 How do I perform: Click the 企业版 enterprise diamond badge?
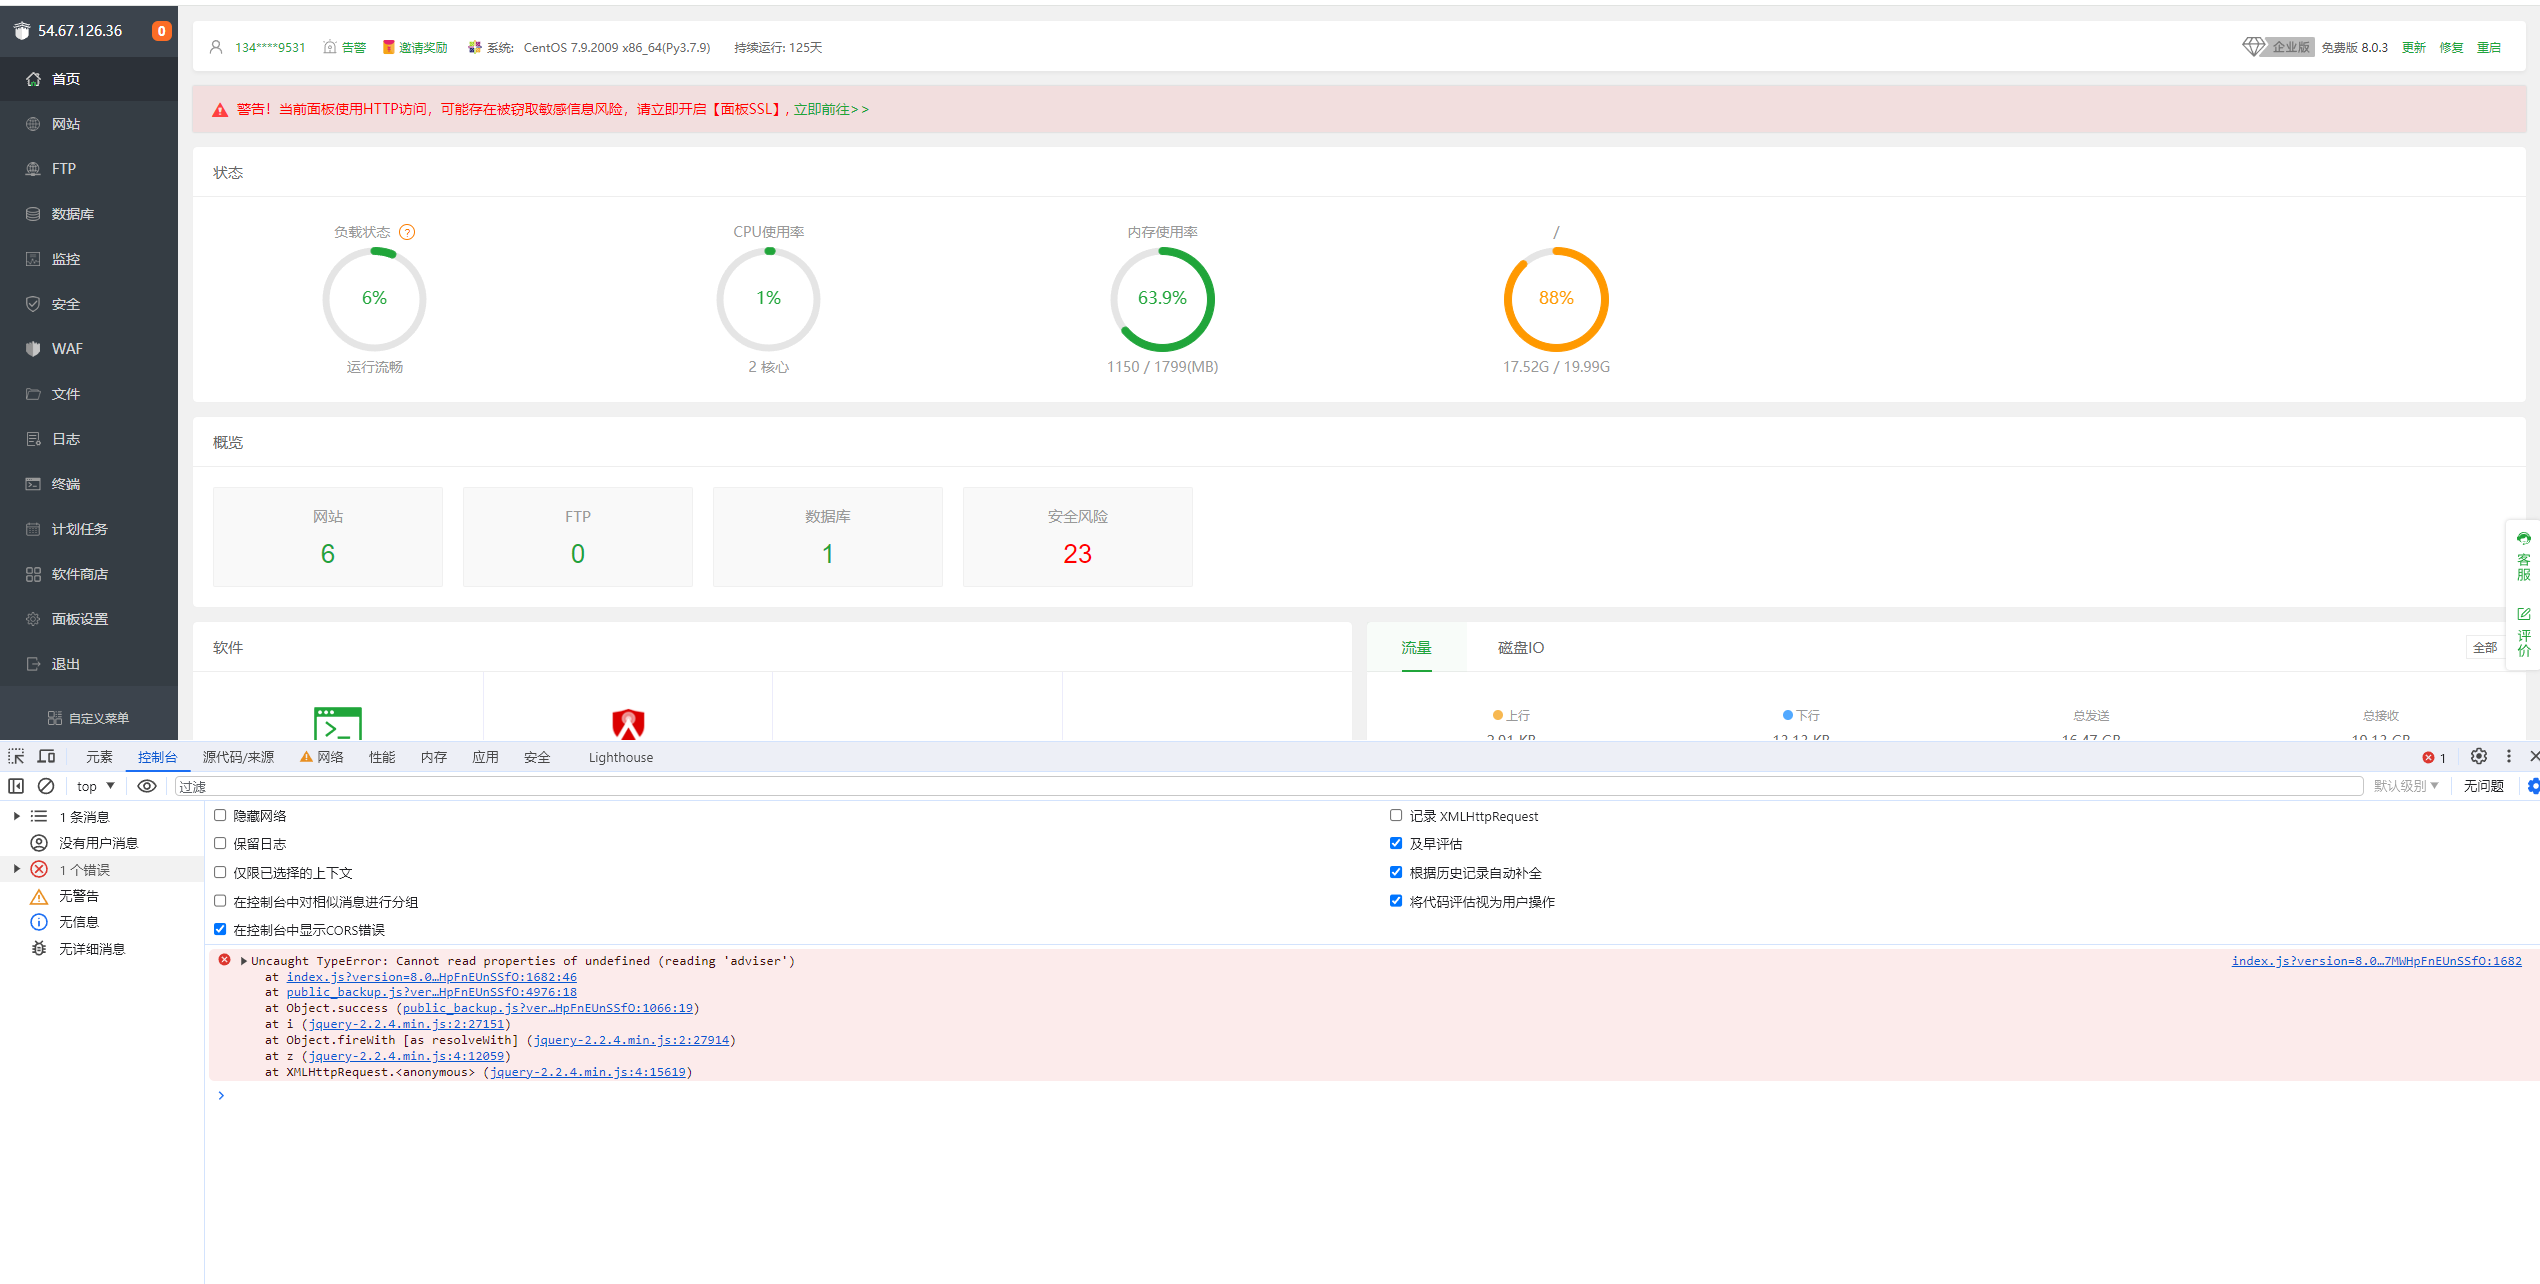tap(2278, 47)
